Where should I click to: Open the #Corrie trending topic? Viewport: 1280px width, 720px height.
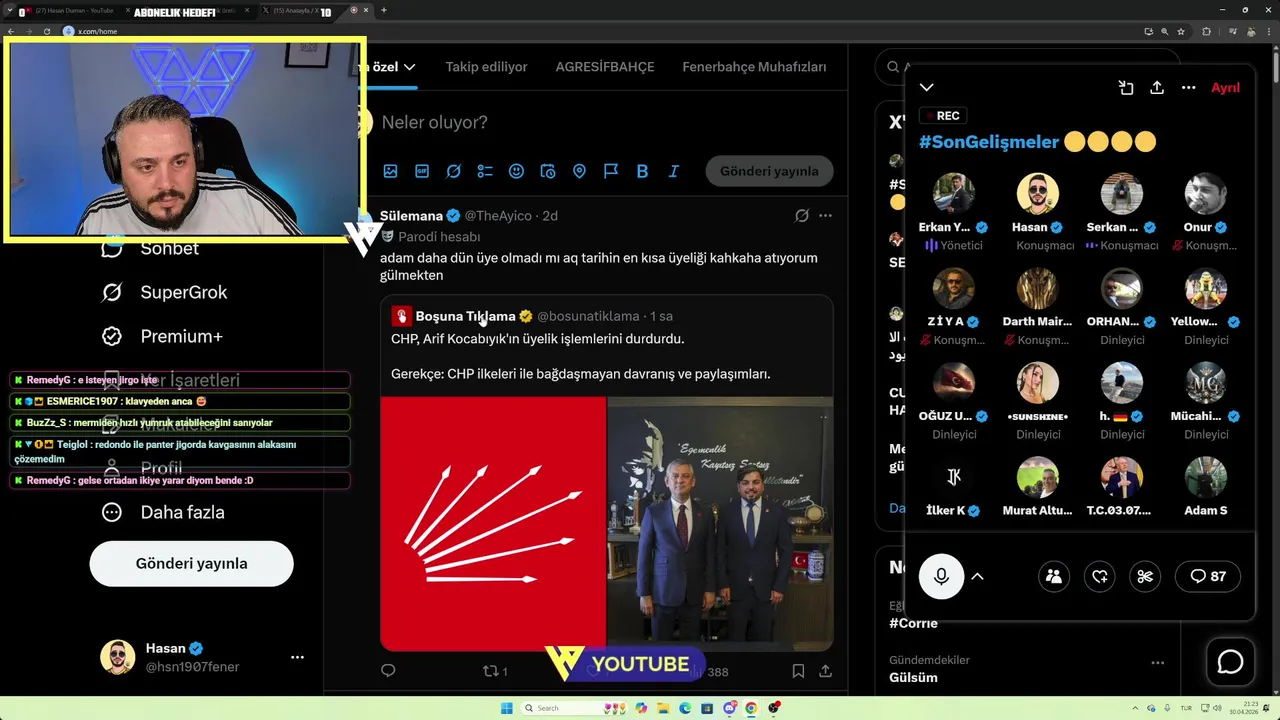(913, 623)
